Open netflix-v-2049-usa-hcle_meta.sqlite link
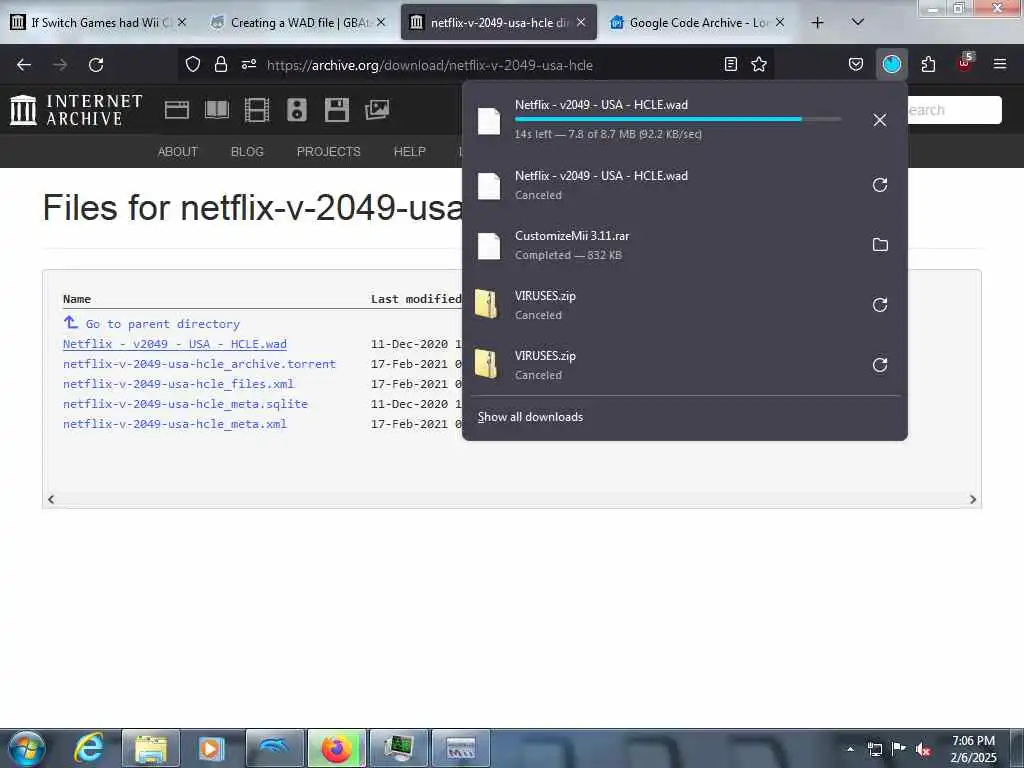1024x768 pixels. [x=185, y=404]
